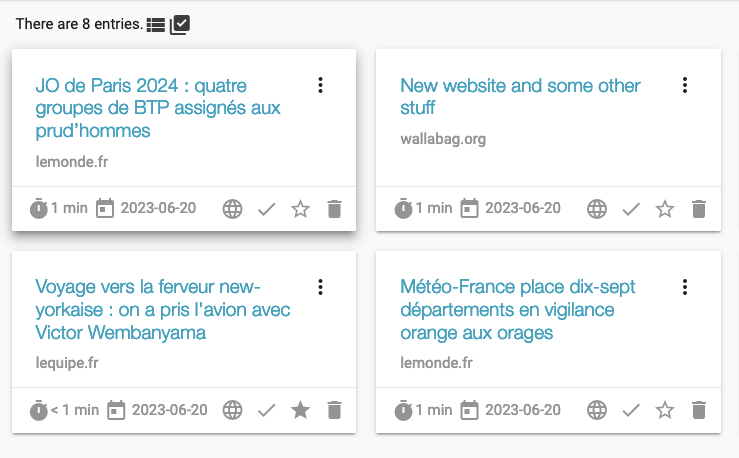Mark JO de Paris entry as read

tap(266, 209)
